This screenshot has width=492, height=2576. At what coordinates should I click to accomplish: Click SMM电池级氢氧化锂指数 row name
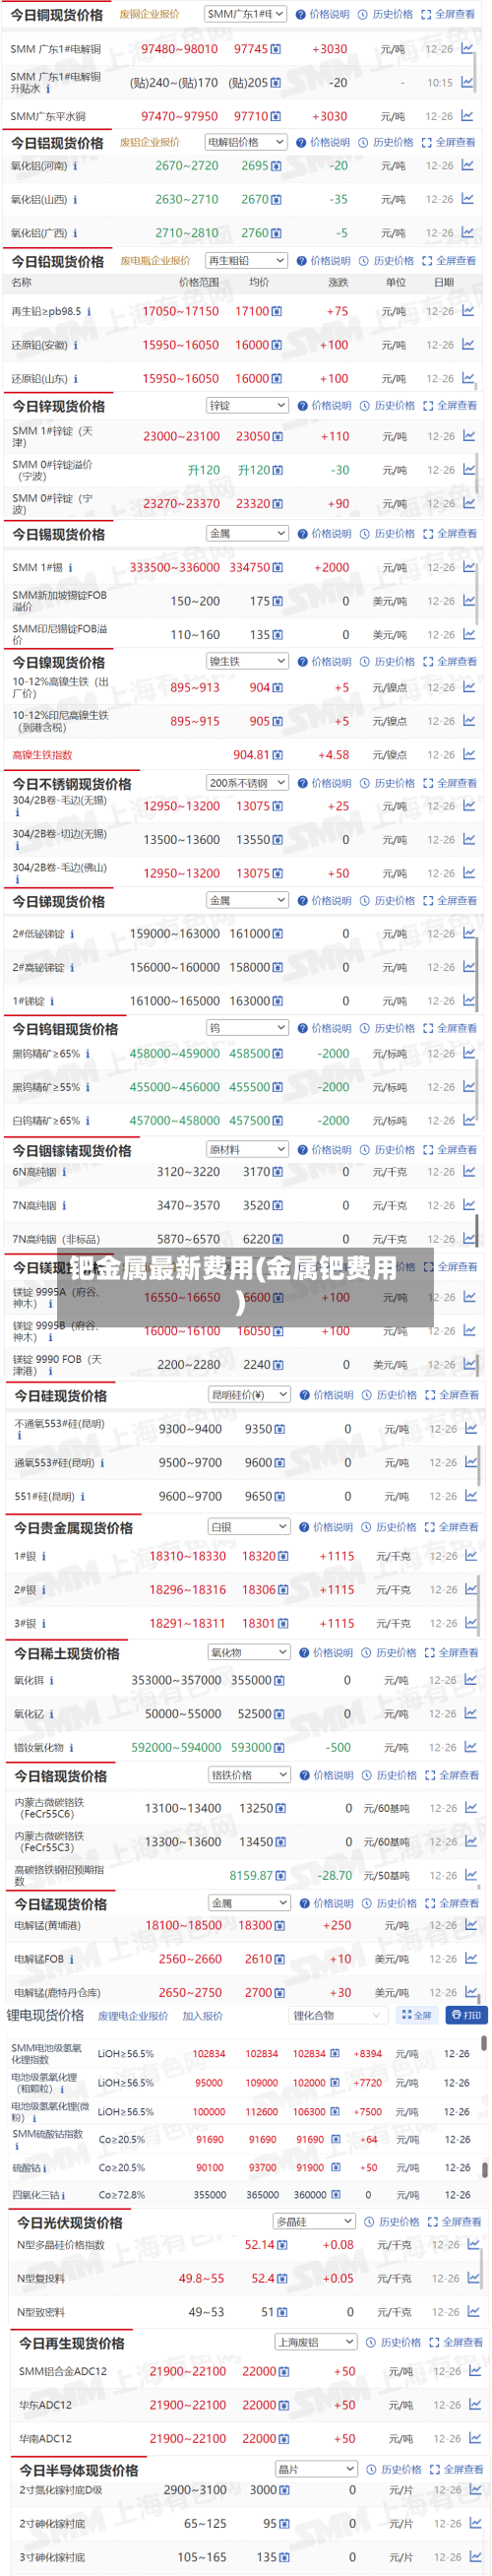point(46,2053)
